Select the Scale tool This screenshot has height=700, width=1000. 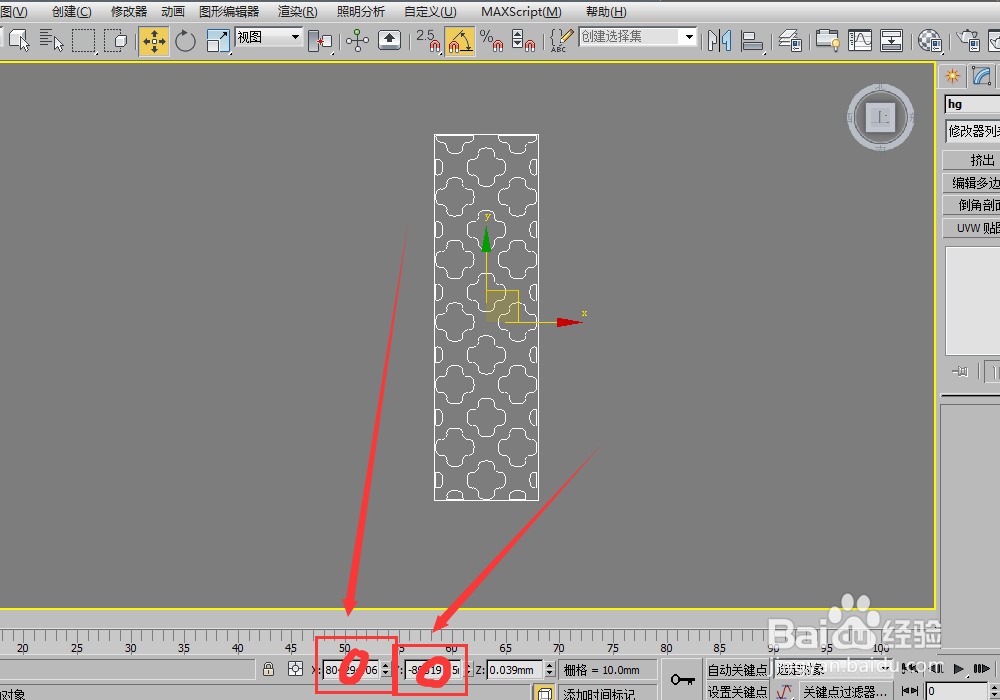point(217,41)
